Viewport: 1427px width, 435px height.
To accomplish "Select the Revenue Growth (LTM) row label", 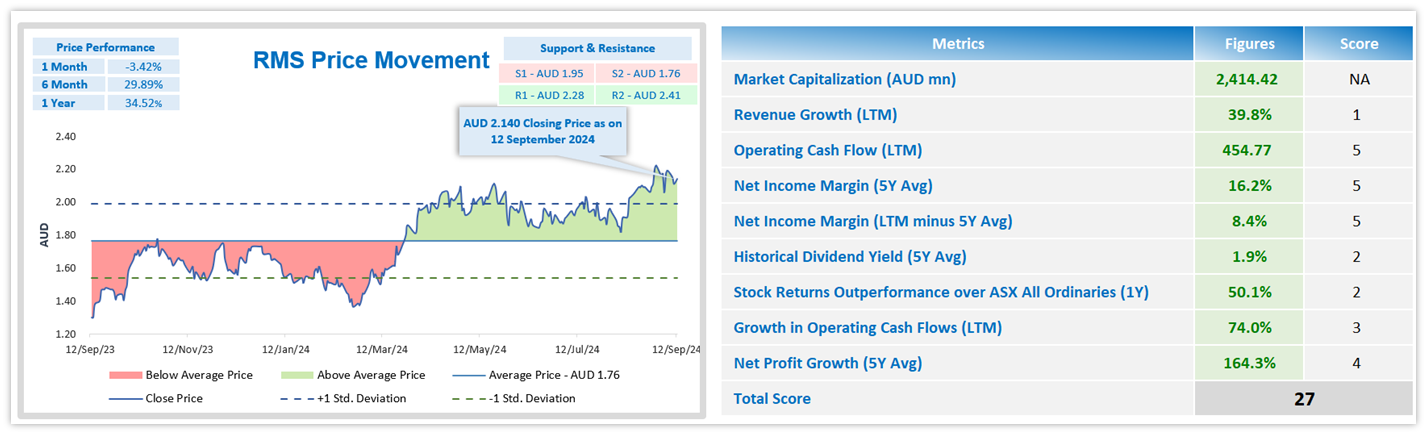I will tap(815, 115).
